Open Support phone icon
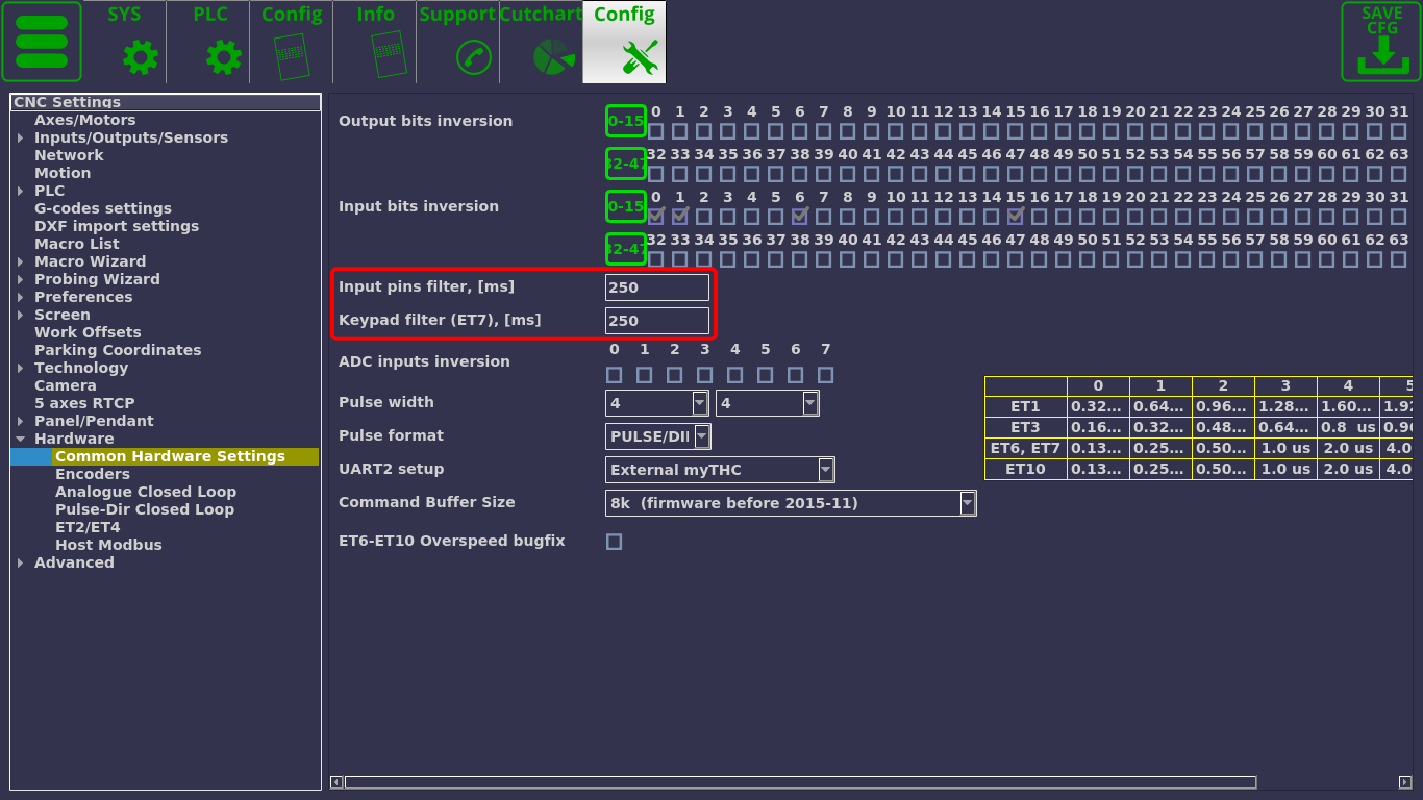The height and width of the screenshot is (800, 1423). click(x=472, y=57)
